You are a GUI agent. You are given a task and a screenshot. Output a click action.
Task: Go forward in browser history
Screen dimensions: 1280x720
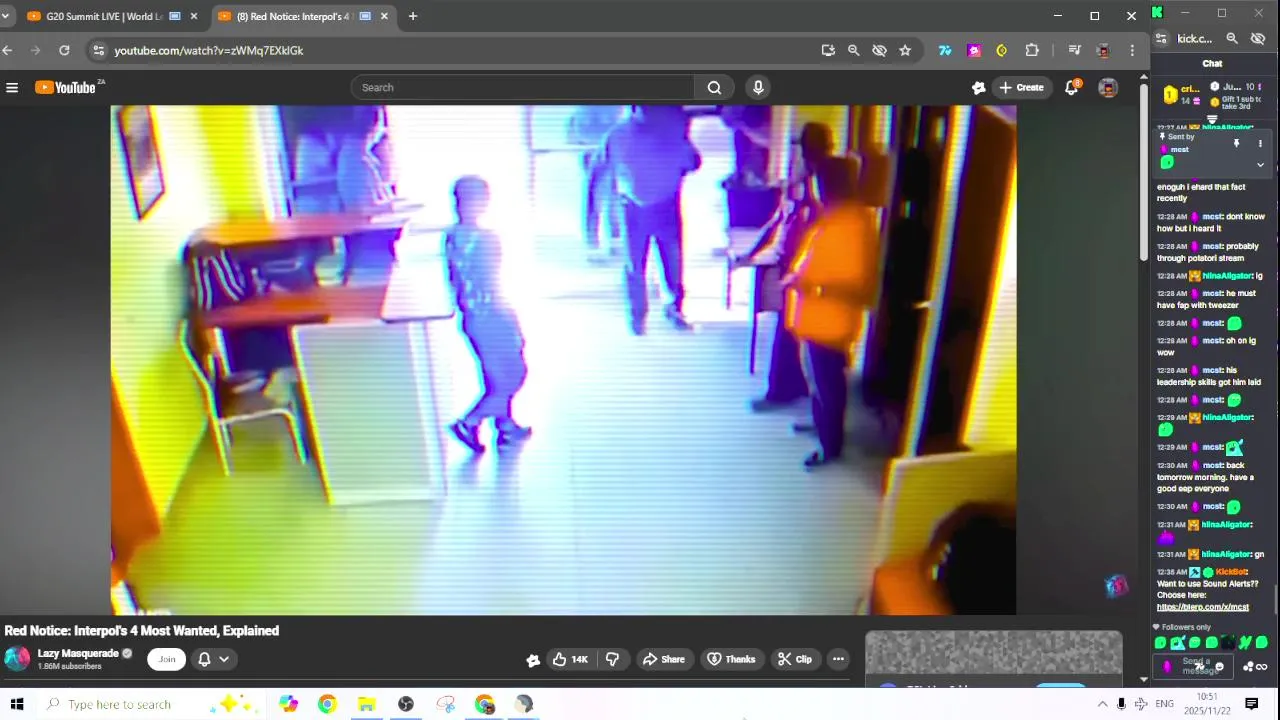tap(36, 50)
